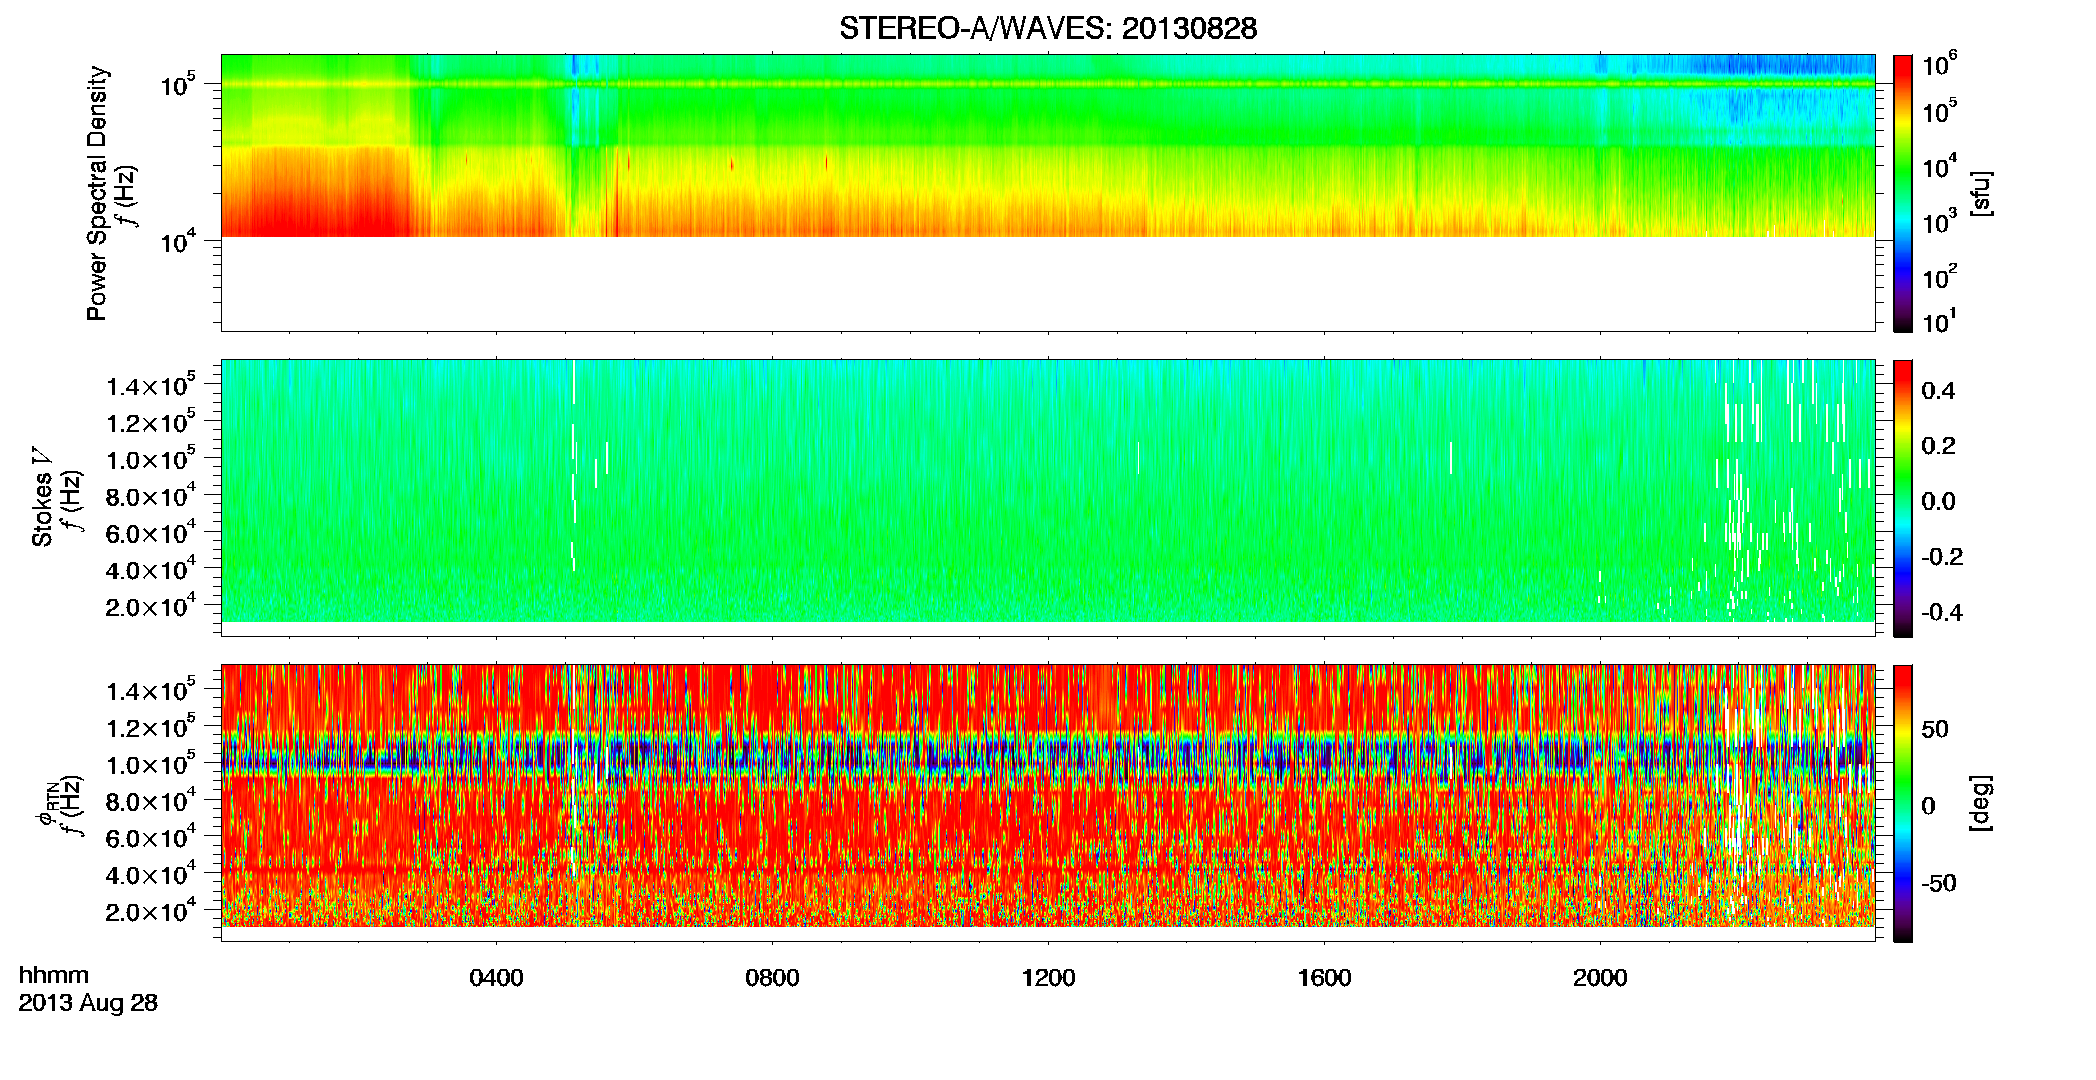Select the φ RTN axis label
Viewport: 2096px width, 1080px height.
pos(46,803)
